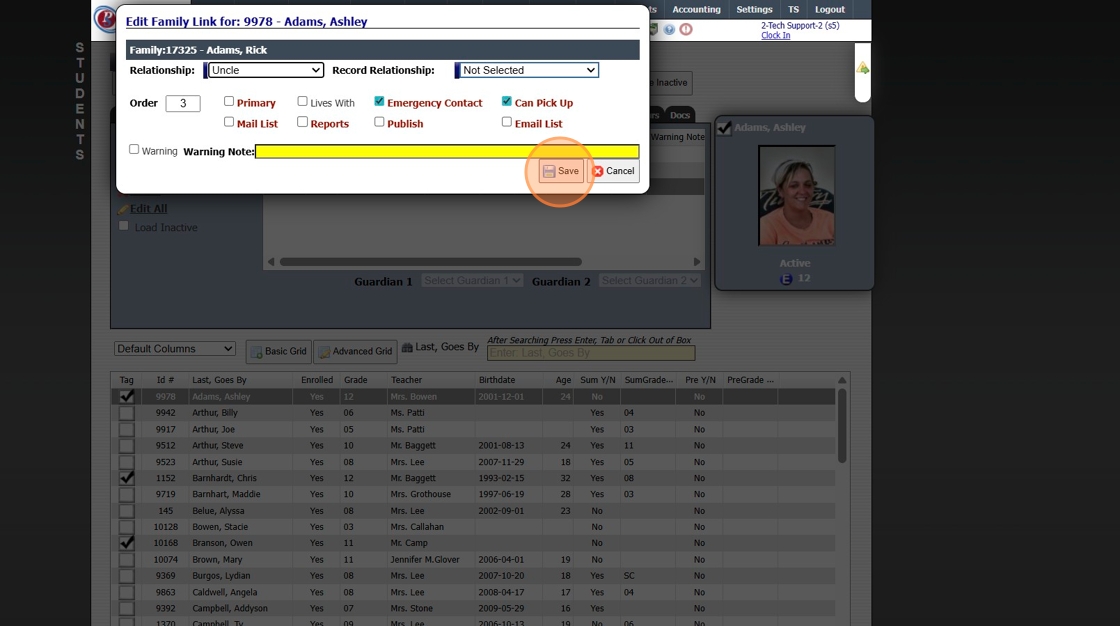This screenshot has width=1120, height=626.
Task: Uncheck the Can Pick Up checkbox
Action: click(506, 101)
